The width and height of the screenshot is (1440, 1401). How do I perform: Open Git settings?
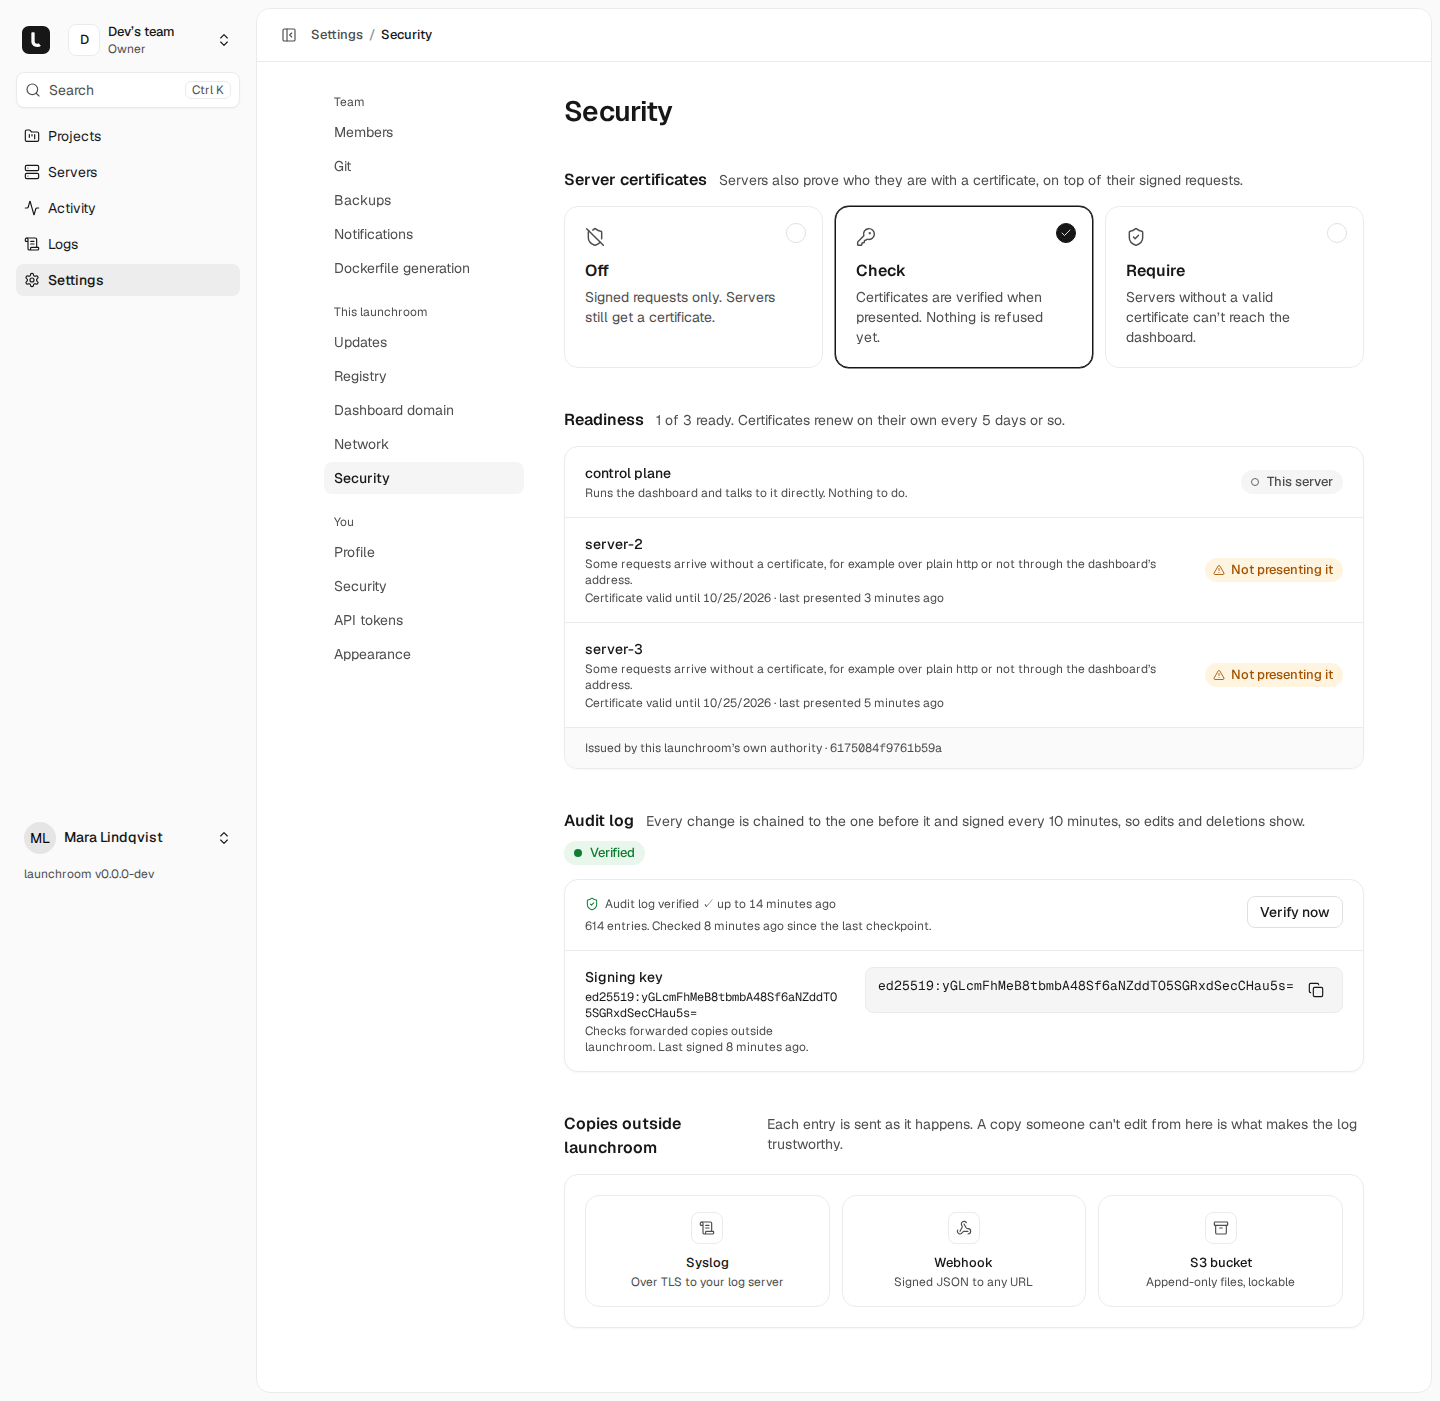(x=424, y=166)
